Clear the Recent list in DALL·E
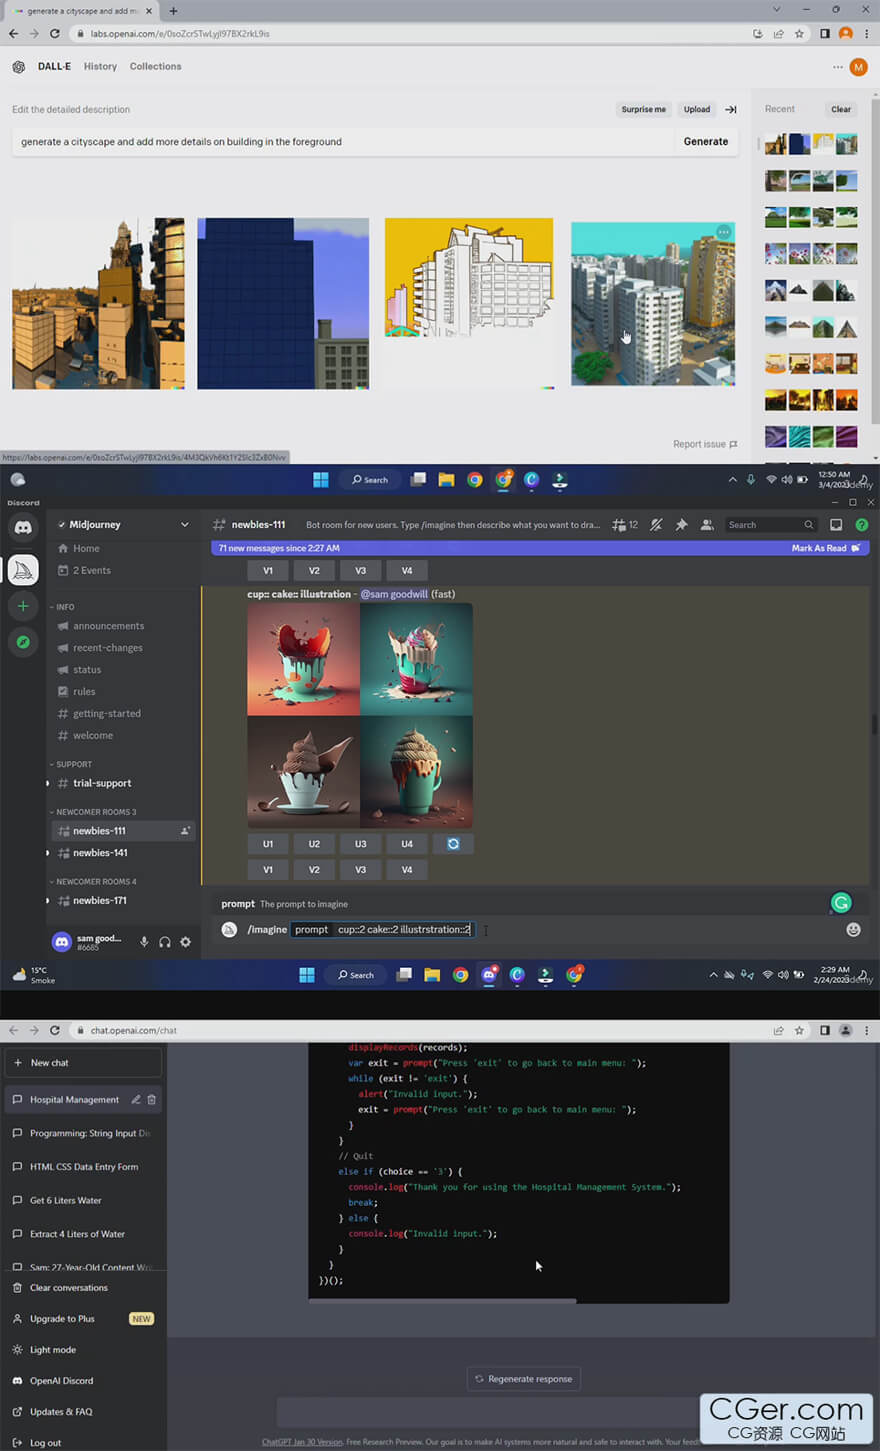This screenshot has height=1451, width=880. [841, 110]
